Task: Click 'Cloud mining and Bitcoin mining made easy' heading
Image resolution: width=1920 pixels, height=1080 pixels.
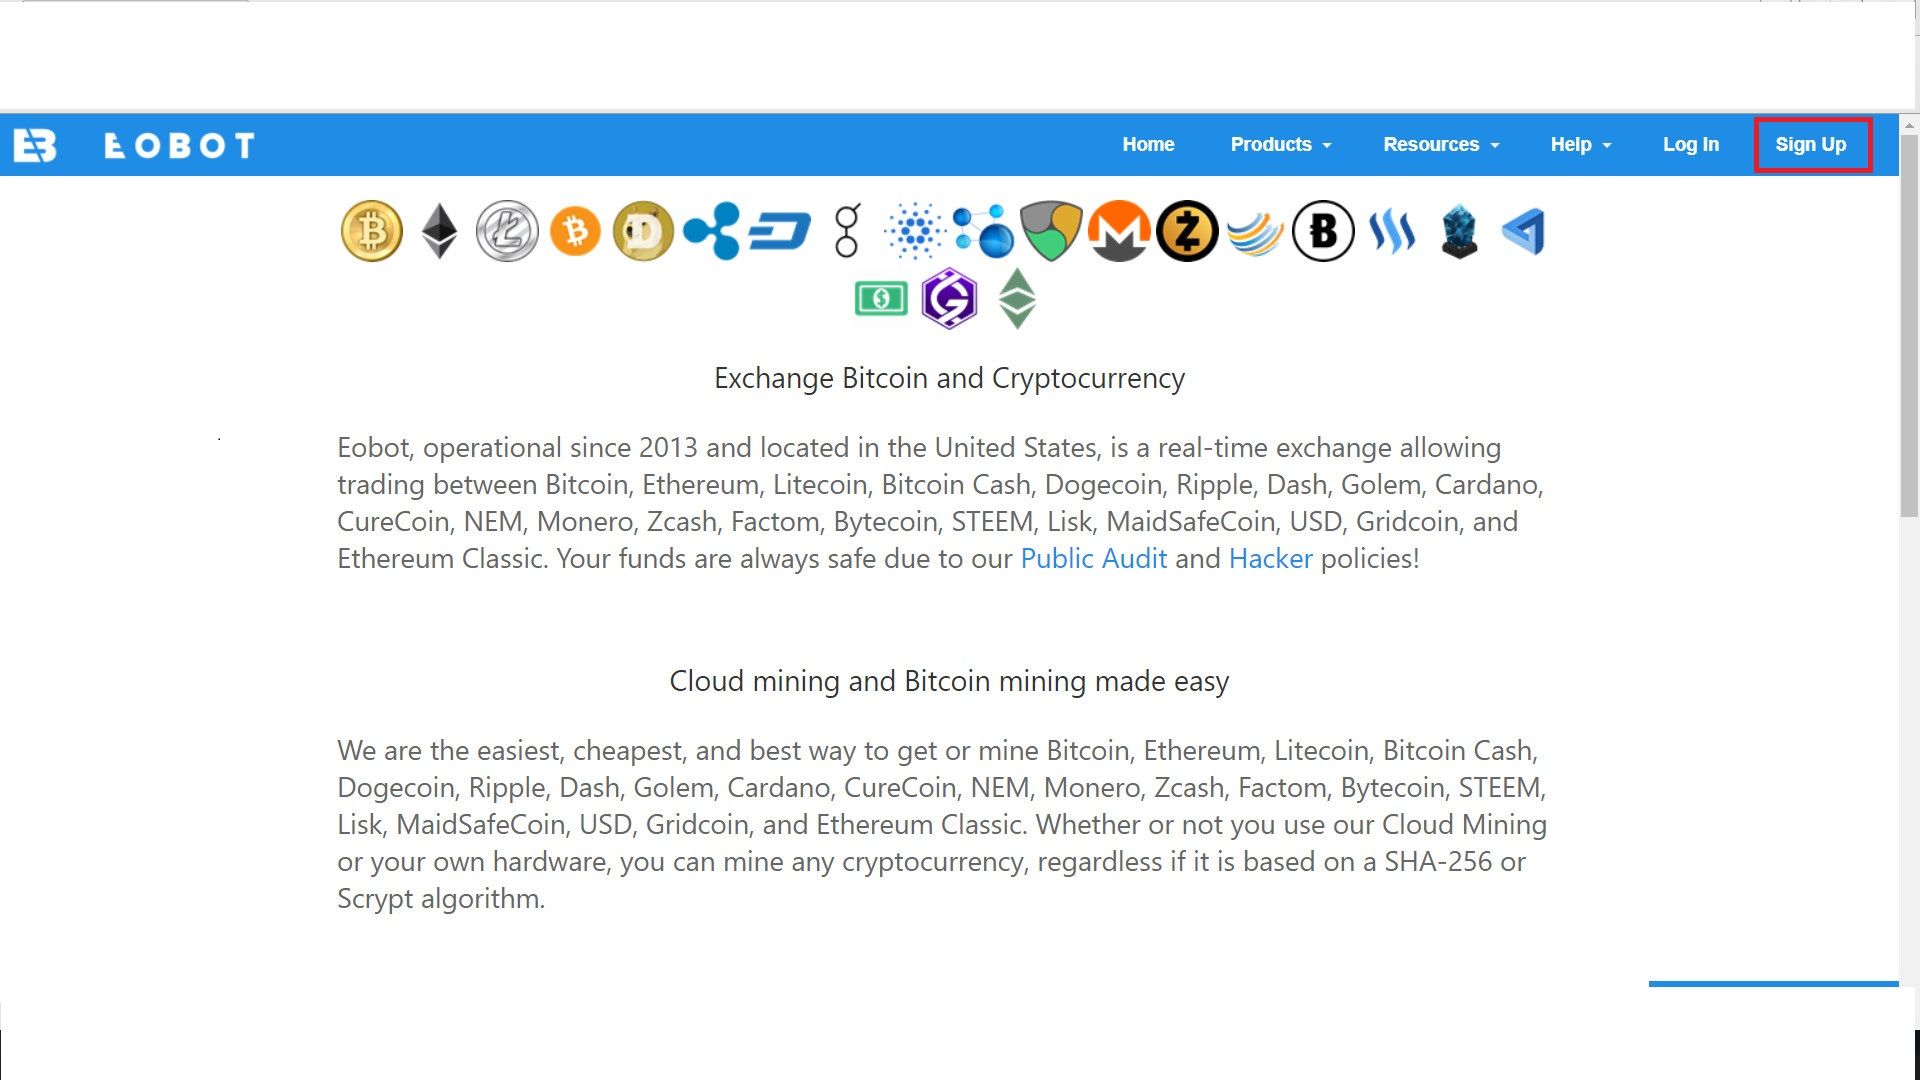Action: pos(949,681)
